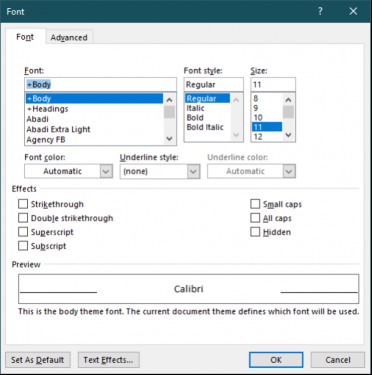Open the Underline color dropdown
Viewport: 372px width, 375px height.
click(x=289, y=172)
